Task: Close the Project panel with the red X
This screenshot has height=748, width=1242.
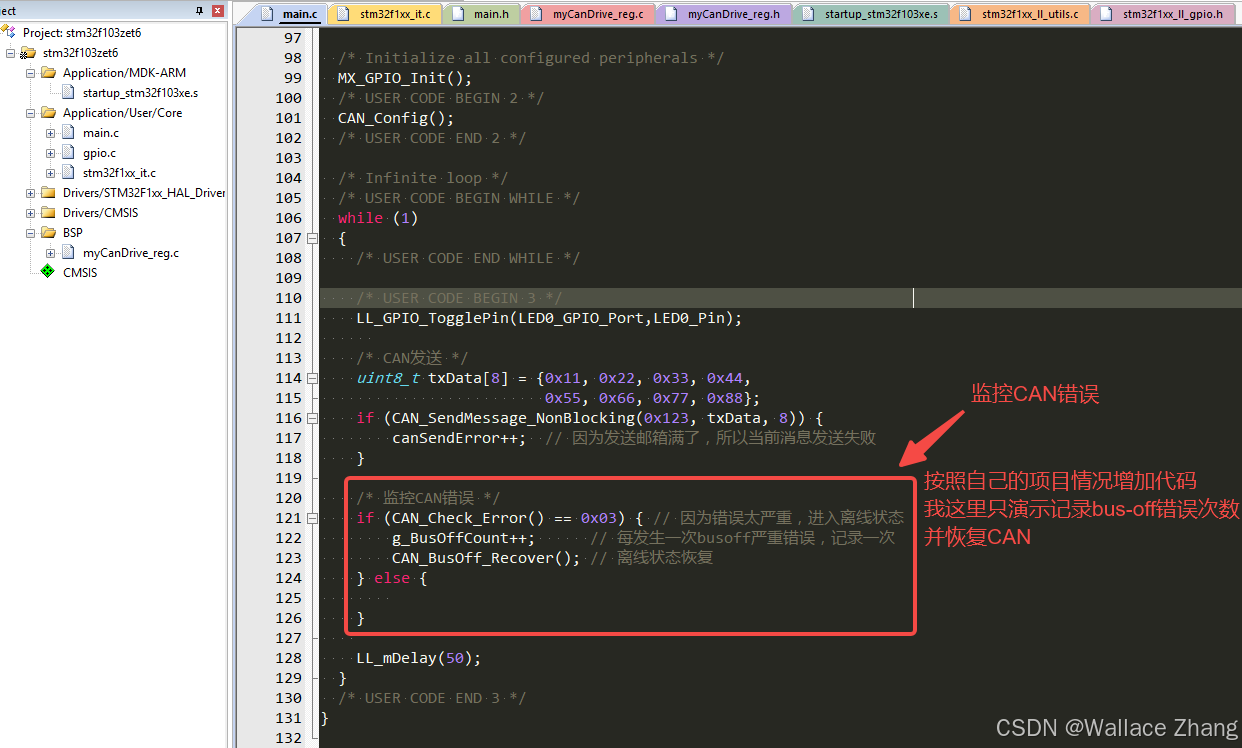Action: [x=218, y=10]
